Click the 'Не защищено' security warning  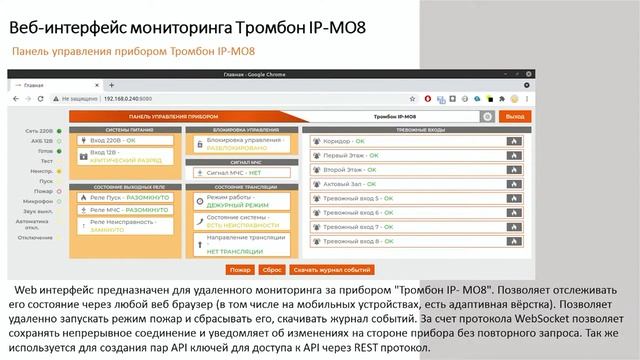click(76, 99)
